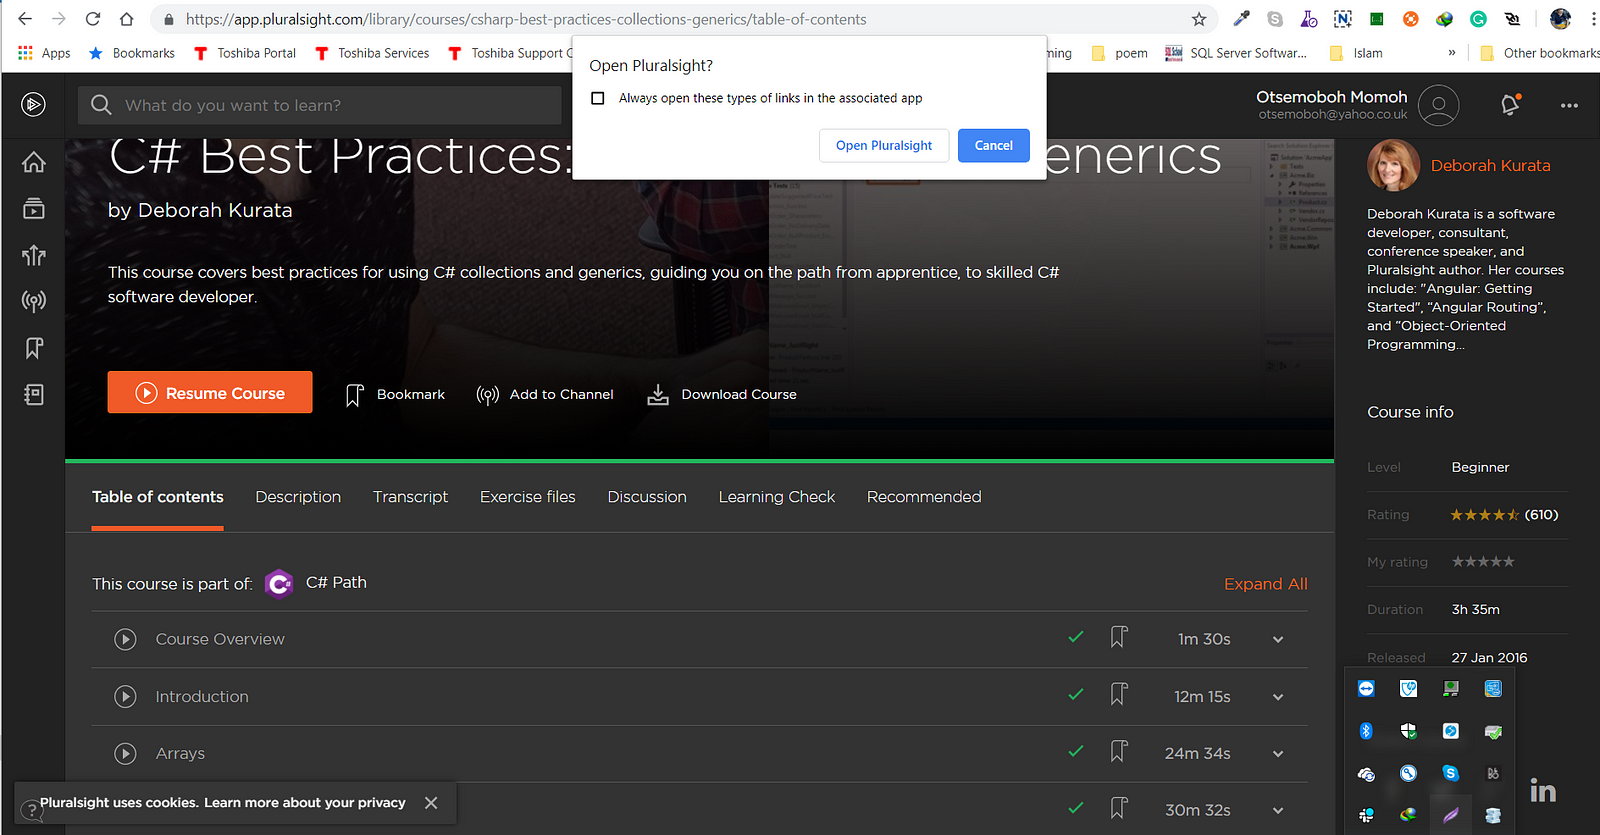This screenshot has height=835, width=1600.
Task: Click the Chrome address bar URL
Action: click(x=526, y=19)
